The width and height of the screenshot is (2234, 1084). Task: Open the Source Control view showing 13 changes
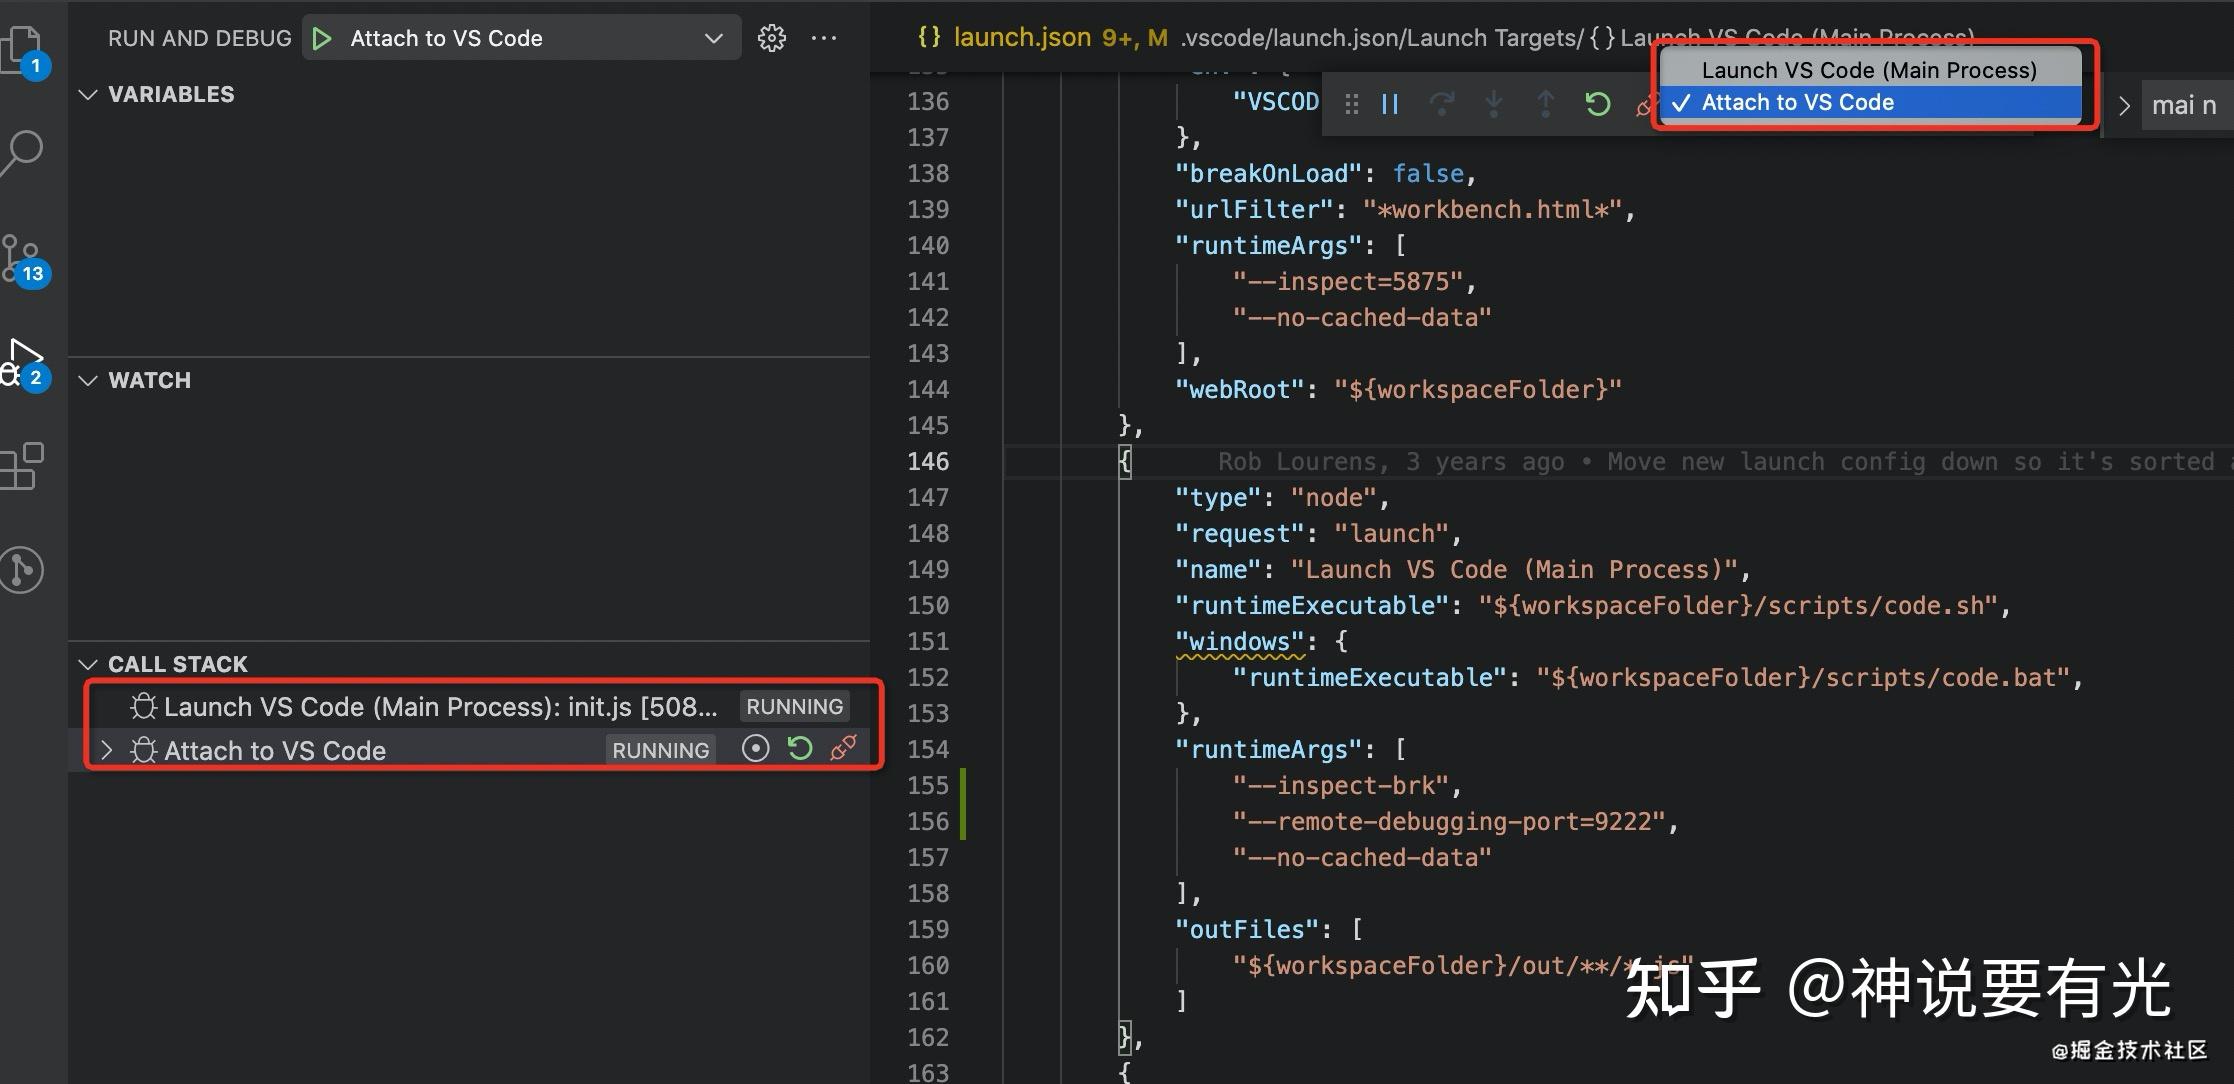[22, 258]
